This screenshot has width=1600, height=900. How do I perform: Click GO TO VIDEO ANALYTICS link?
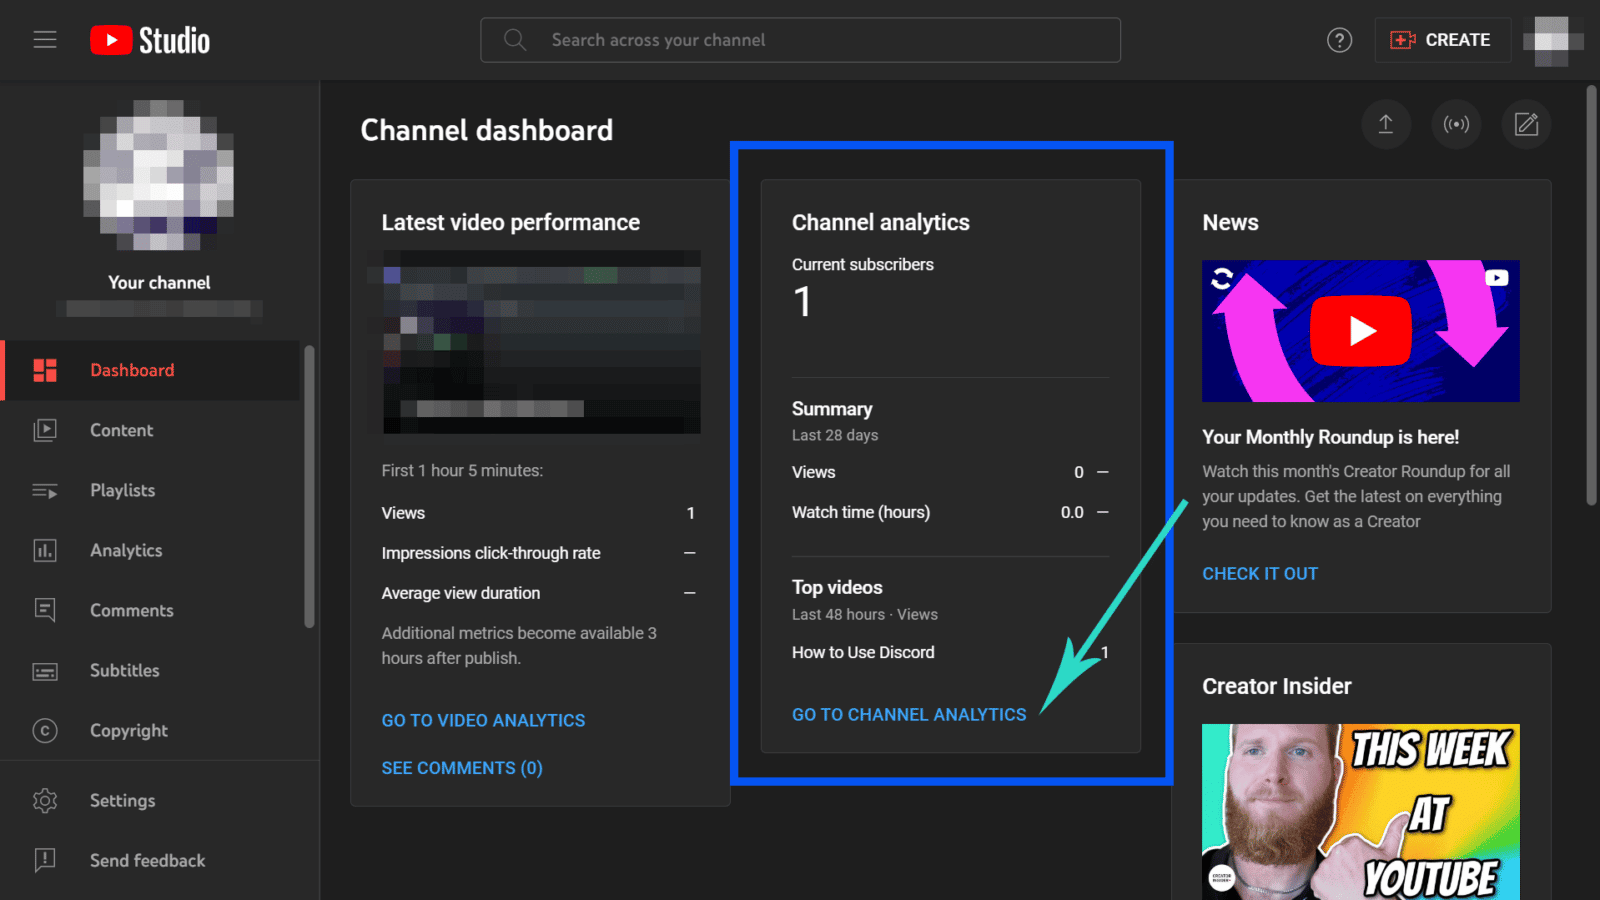coord(483,720)
